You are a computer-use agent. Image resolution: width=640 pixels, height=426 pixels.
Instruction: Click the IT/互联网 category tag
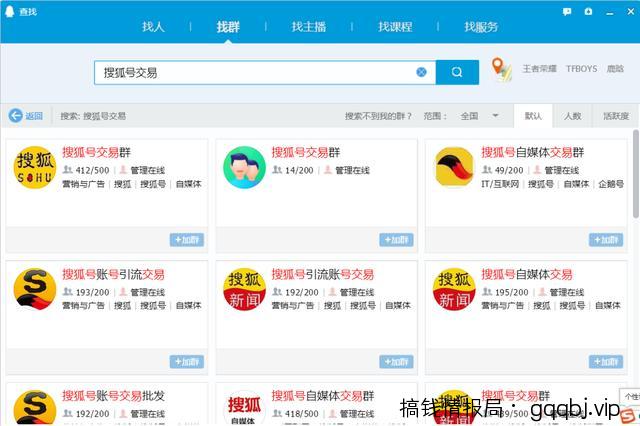[x=500, y=184]
